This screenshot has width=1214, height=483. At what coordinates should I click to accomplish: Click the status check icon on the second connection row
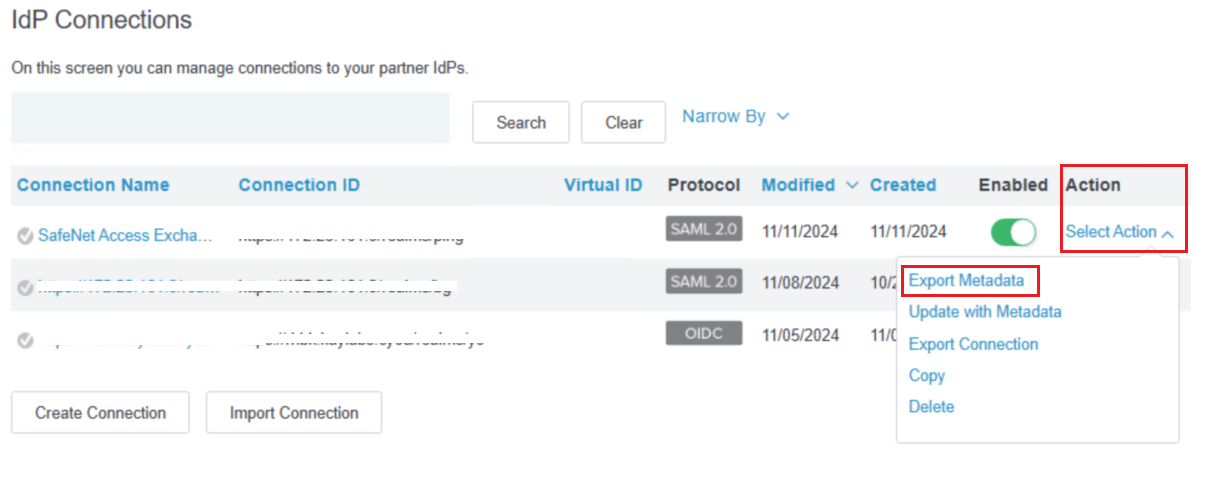[x=25, y=288]
